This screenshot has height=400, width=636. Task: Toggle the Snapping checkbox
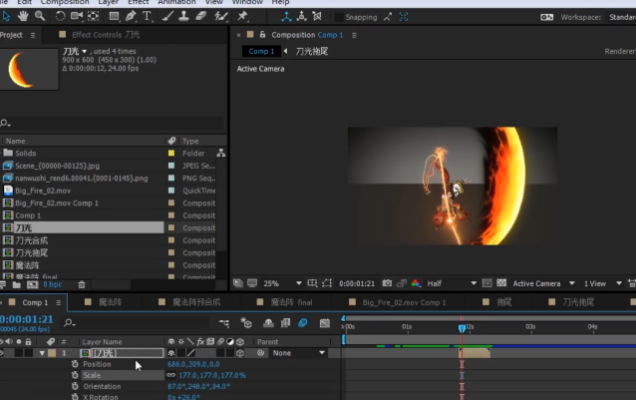[x=338, y=17]
